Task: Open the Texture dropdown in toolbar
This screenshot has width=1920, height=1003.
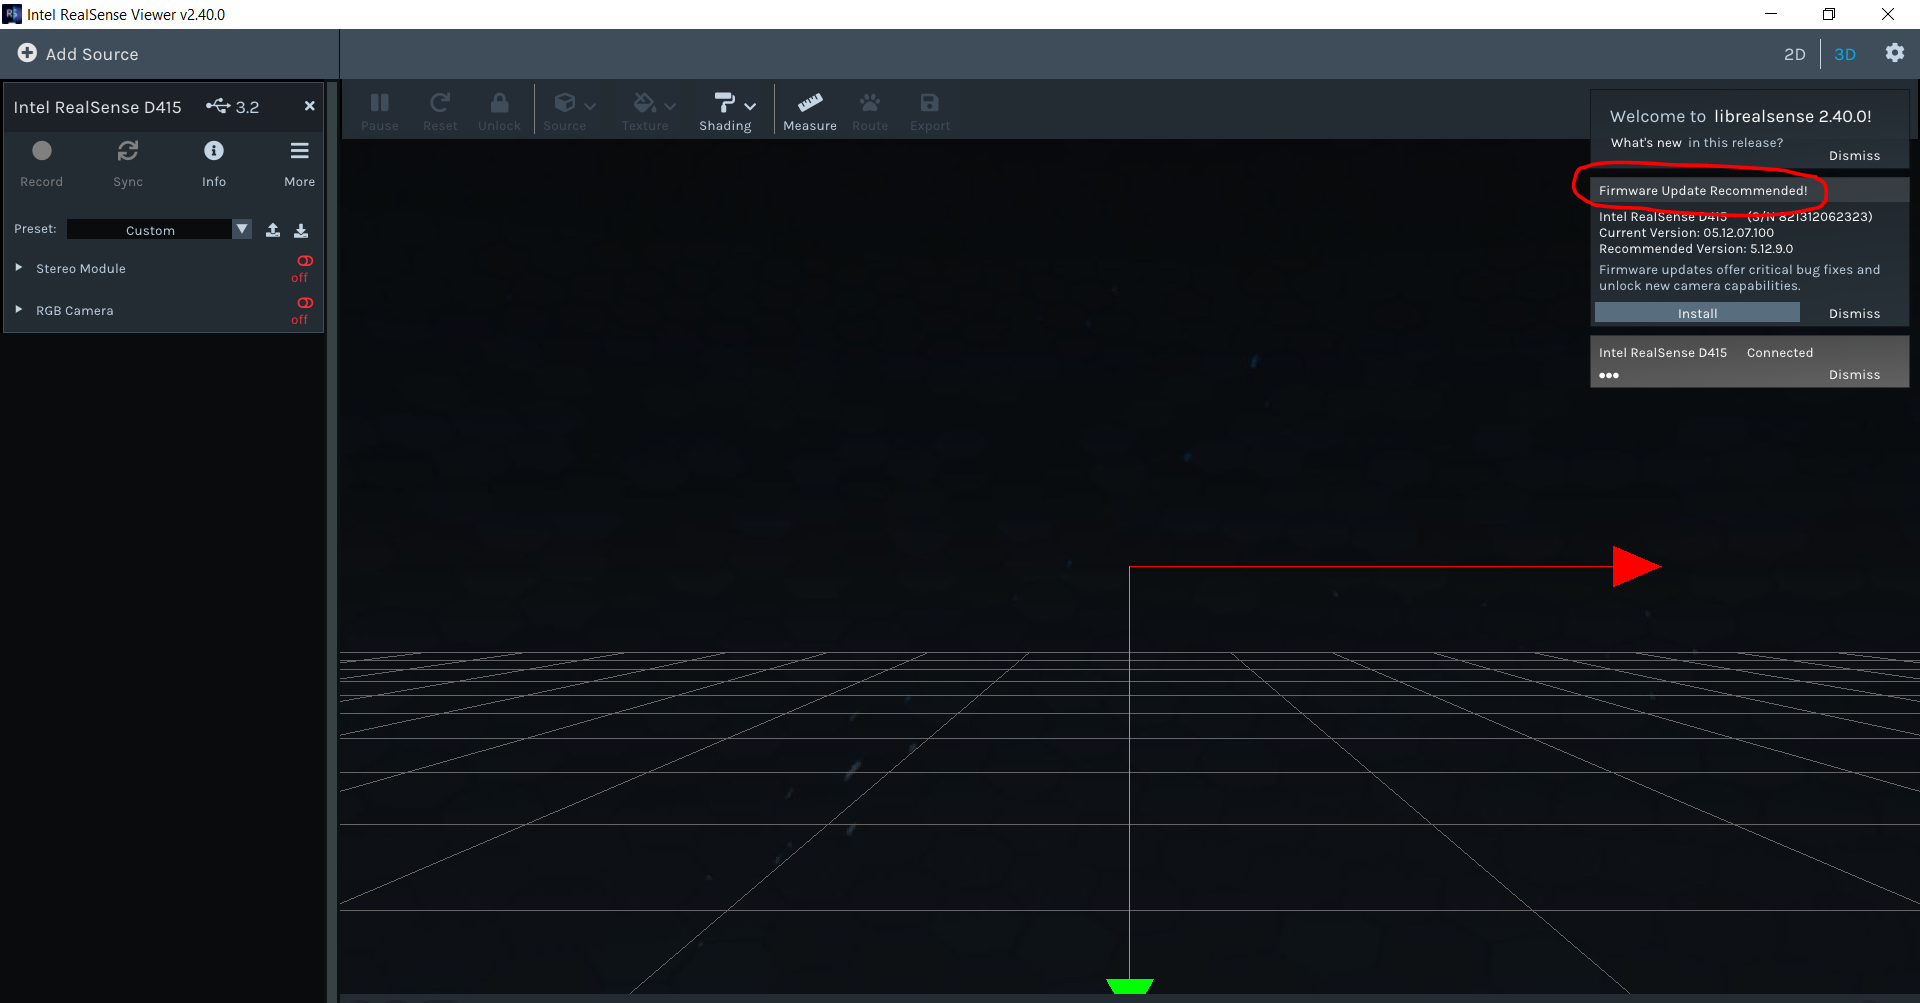Action: coord(650,110)
